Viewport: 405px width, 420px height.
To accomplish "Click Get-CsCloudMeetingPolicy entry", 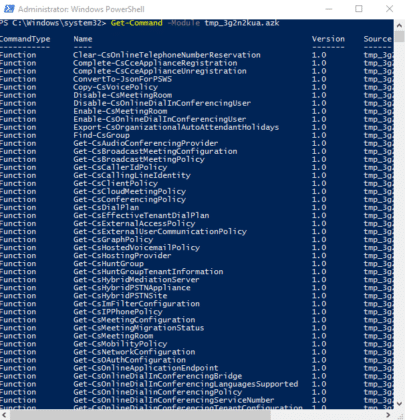I will click(x=129, y=191).
